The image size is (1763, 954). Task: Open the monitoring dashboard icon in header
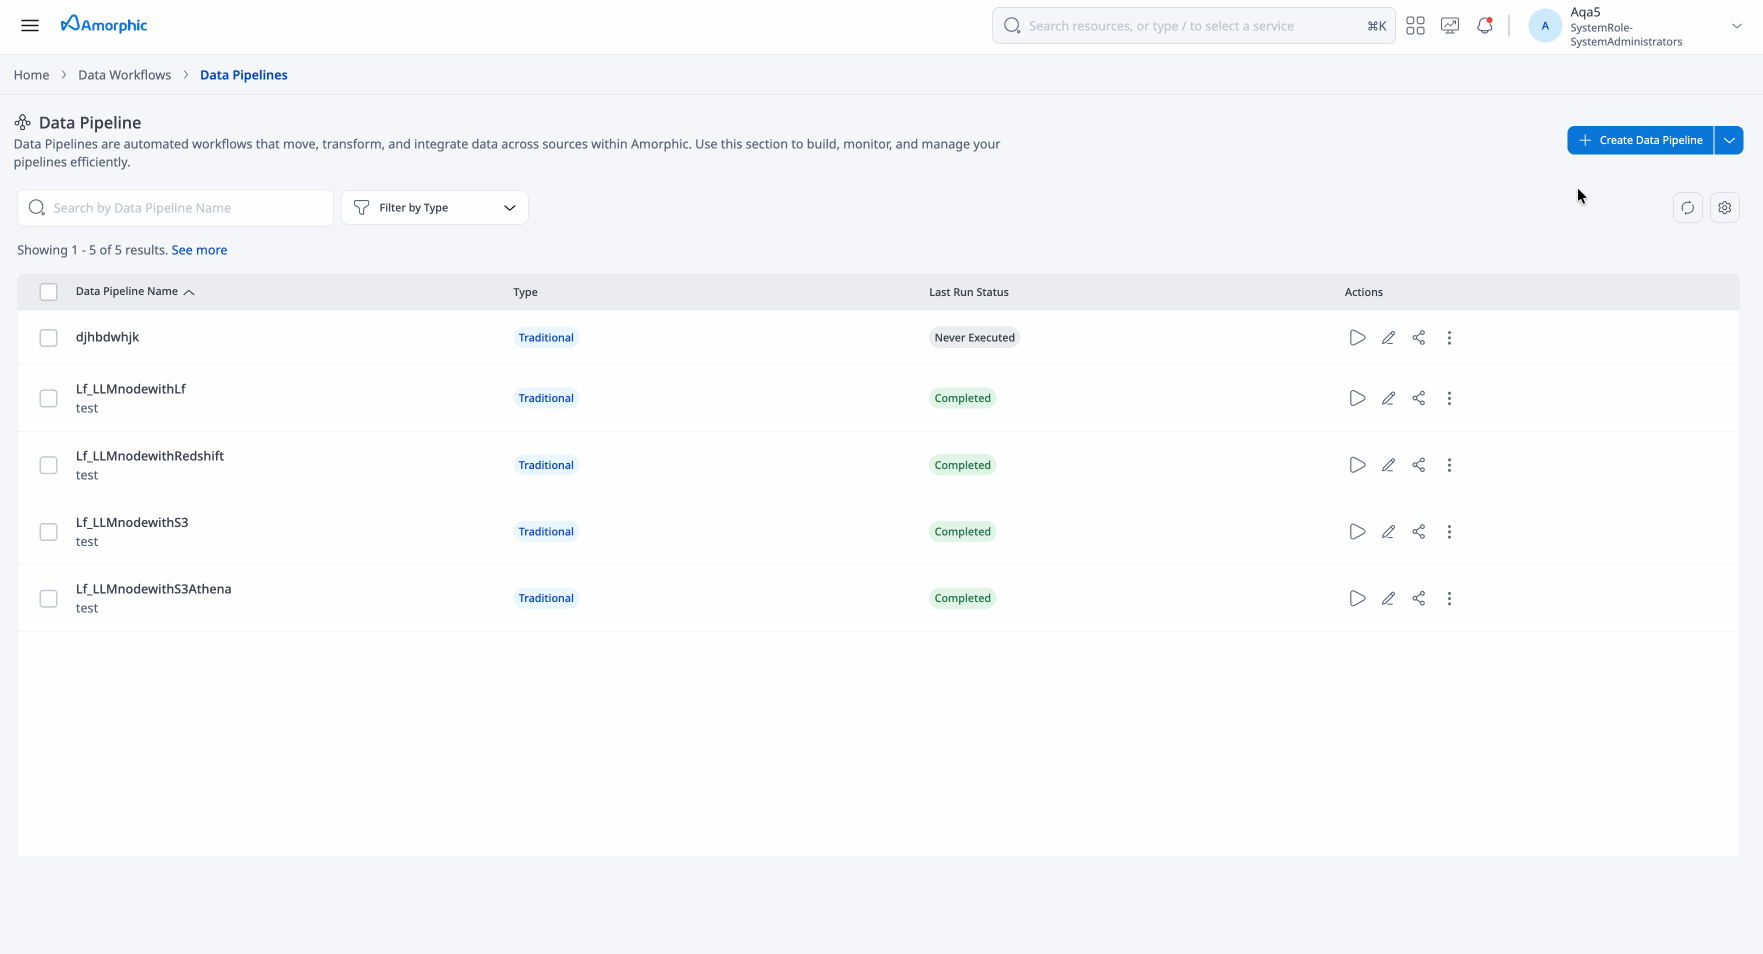(1450, 26)
